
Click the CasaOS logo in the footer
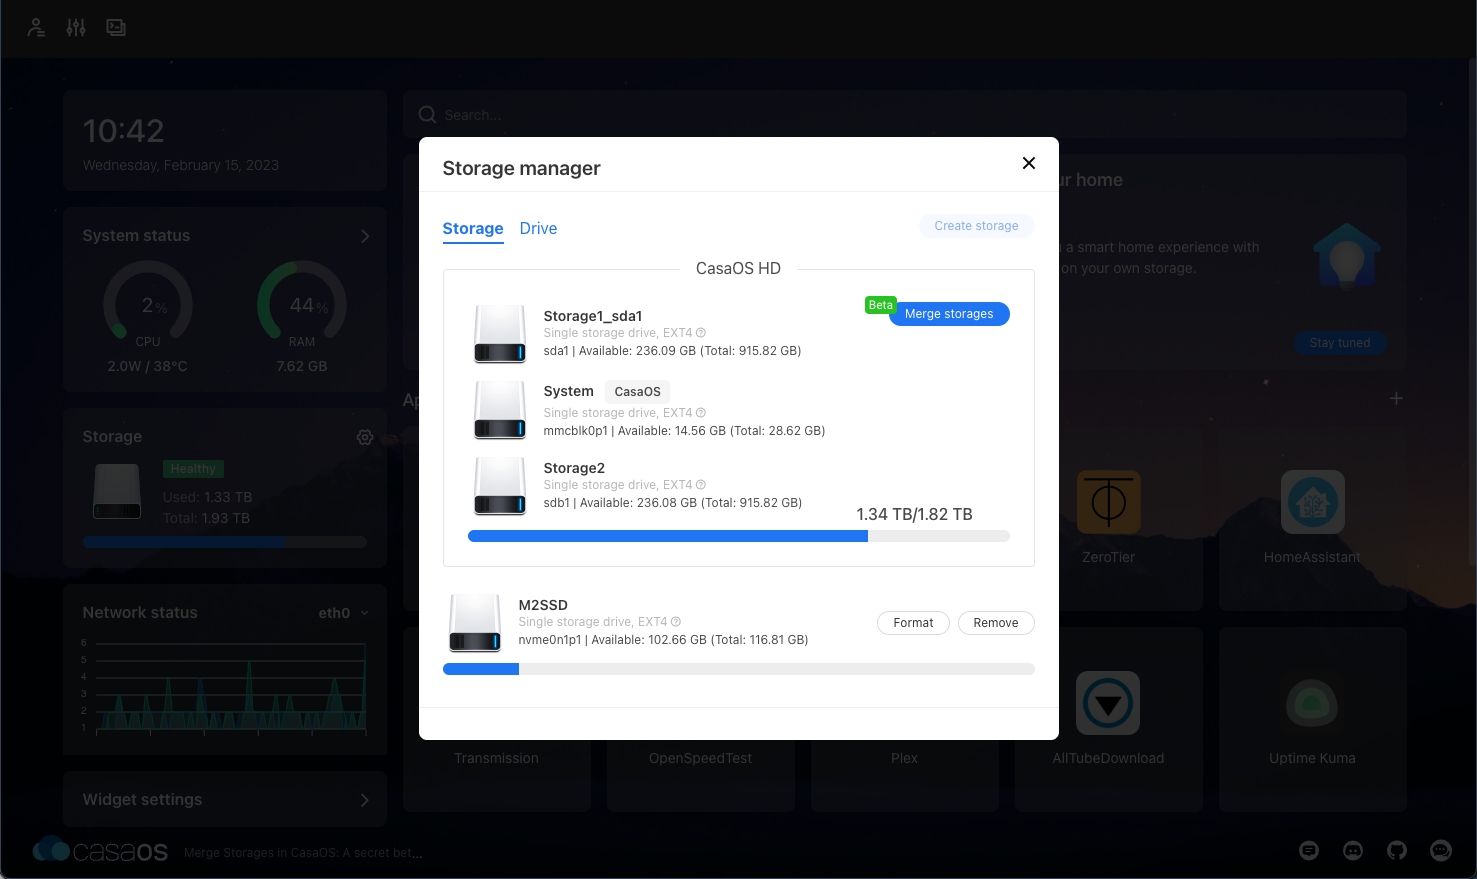(x=100, y=851)
